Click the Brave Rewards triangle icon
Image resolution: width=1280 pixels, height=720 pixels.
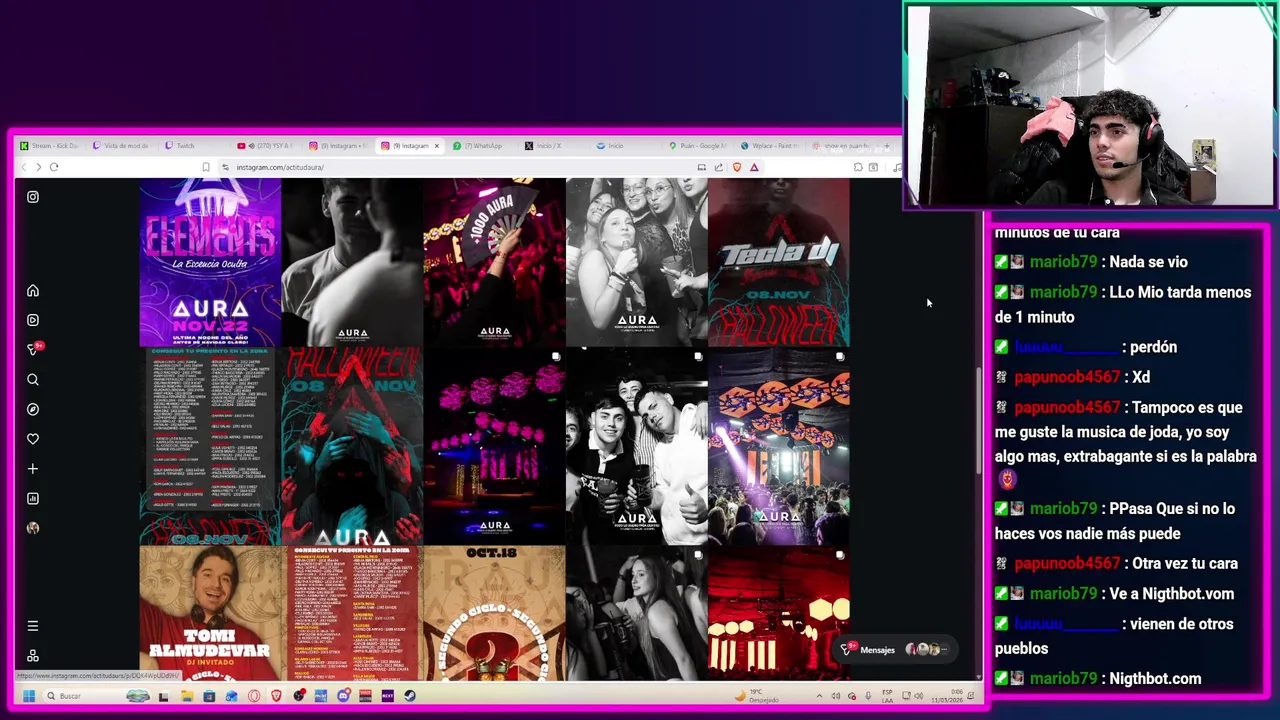[x=754, y=167]
